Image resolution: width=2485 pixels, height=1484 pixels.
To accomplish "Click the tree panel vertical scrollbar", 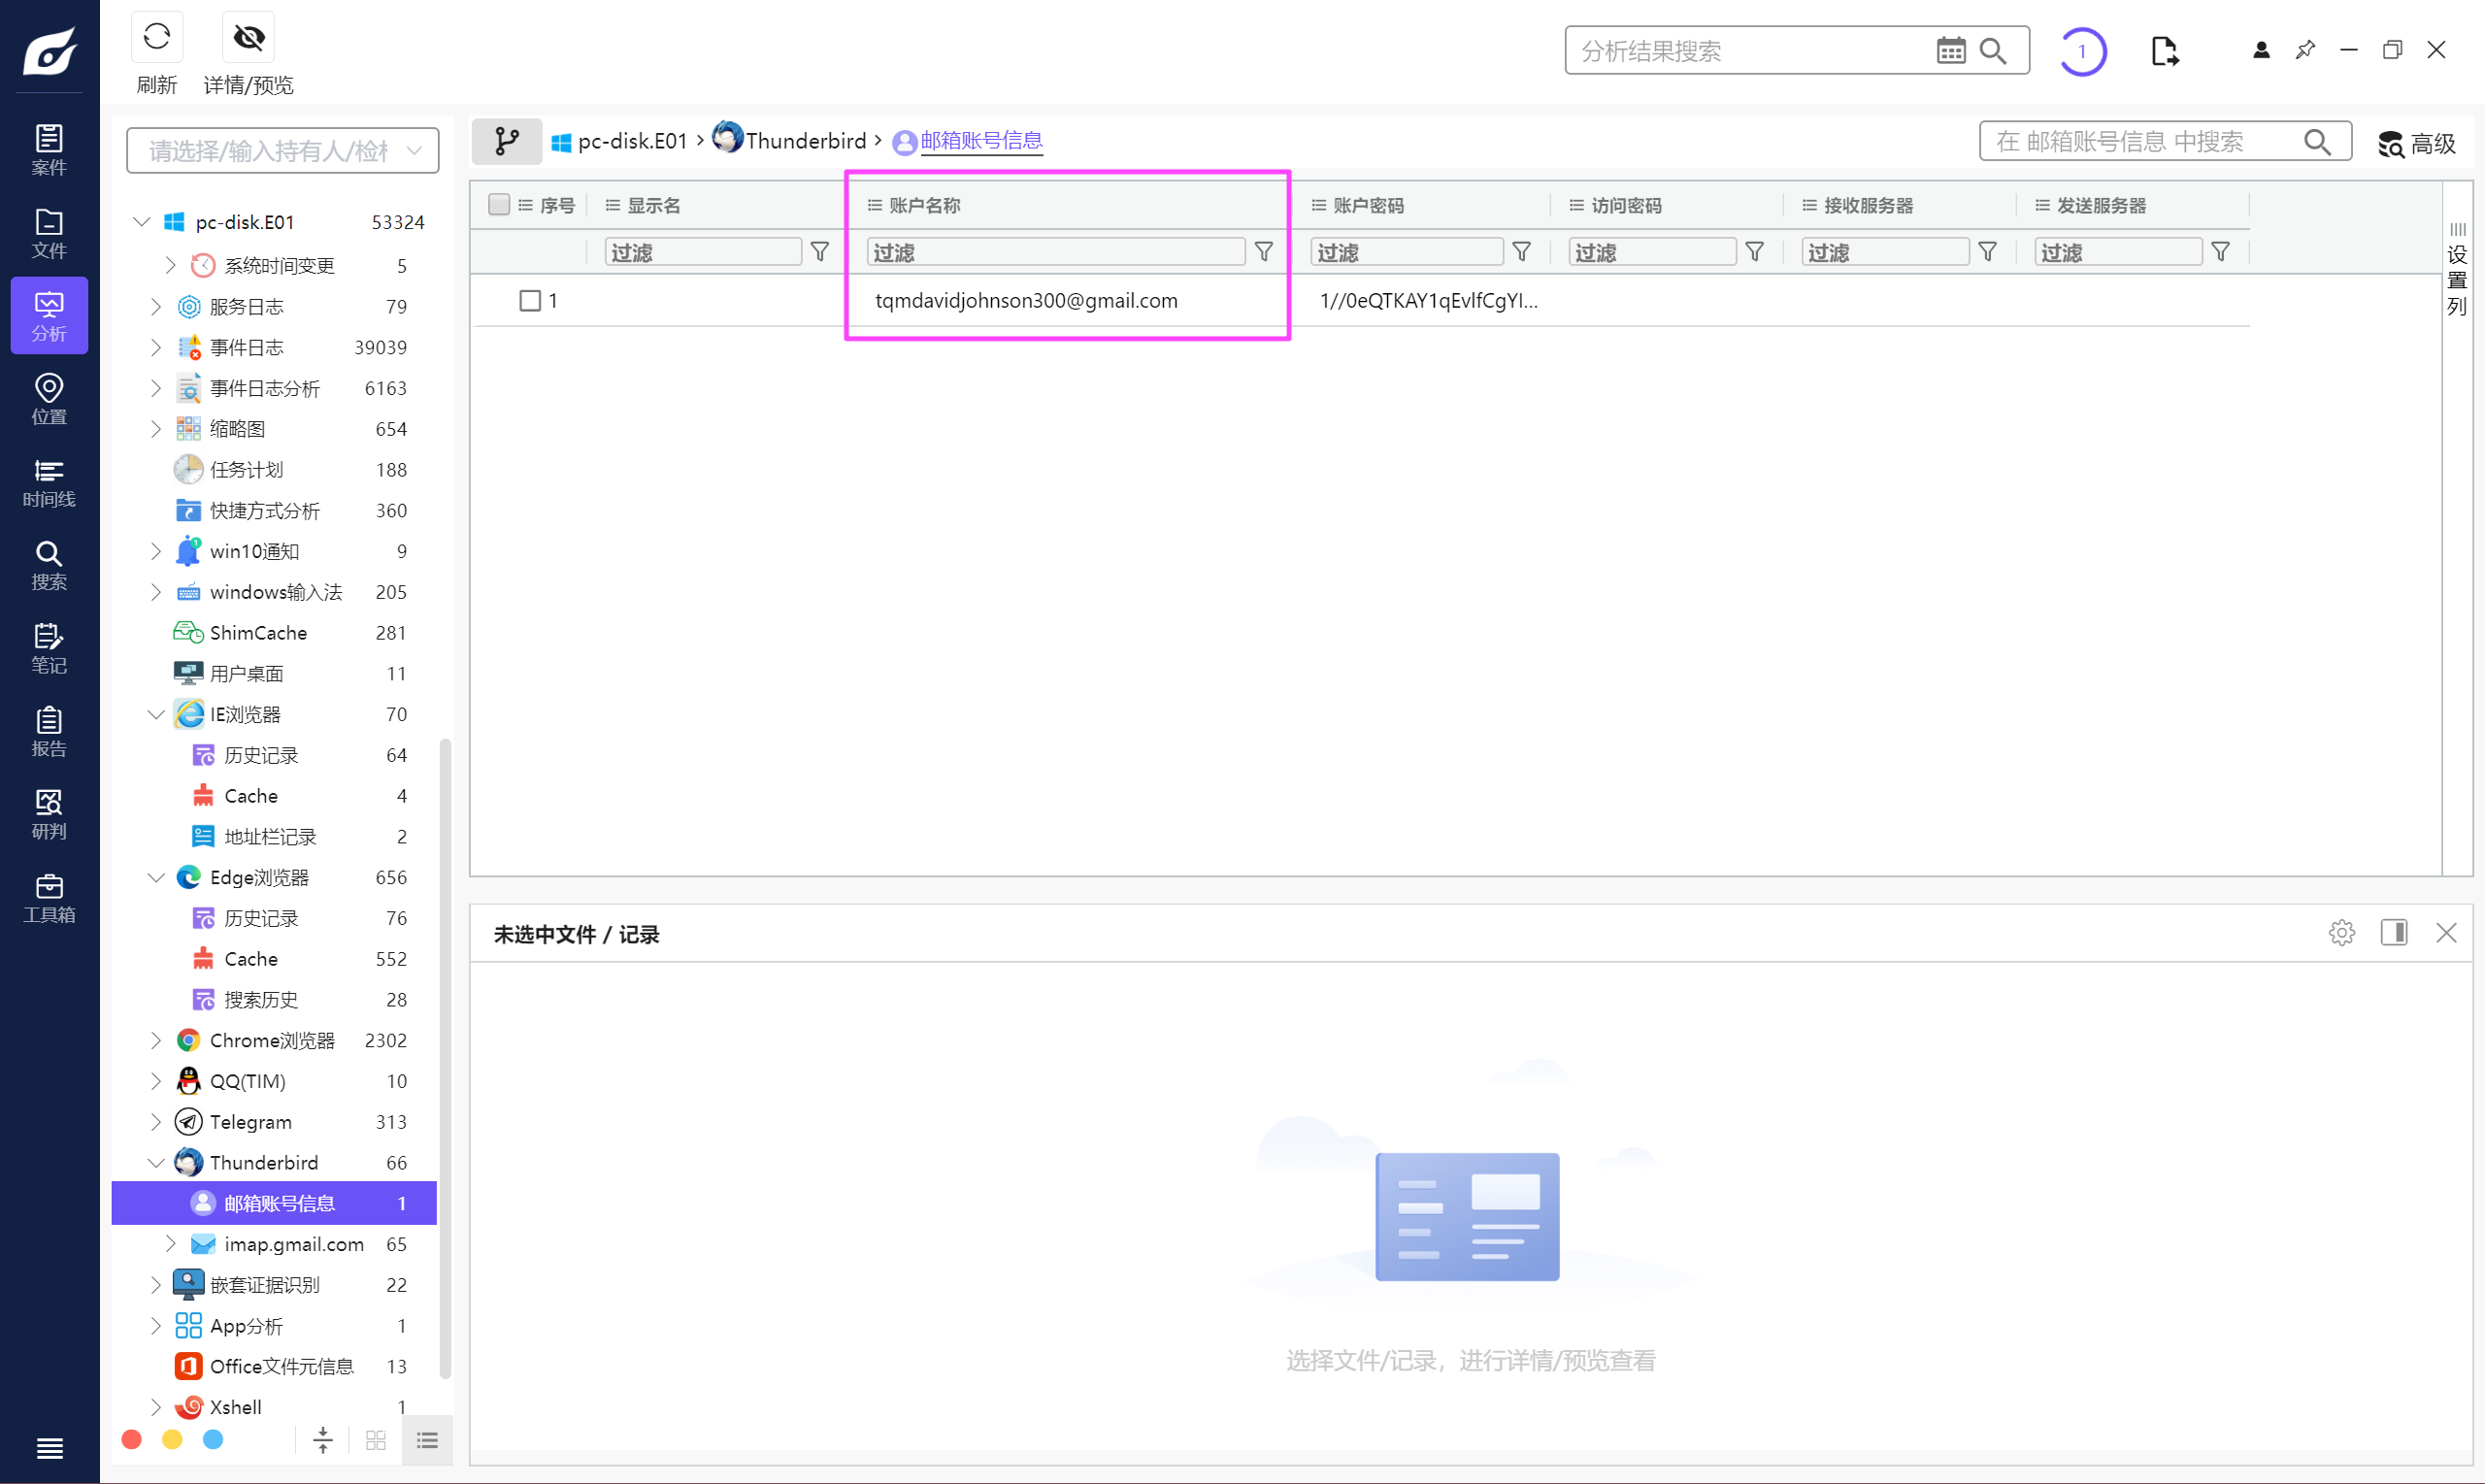I will pos(445,1060).
